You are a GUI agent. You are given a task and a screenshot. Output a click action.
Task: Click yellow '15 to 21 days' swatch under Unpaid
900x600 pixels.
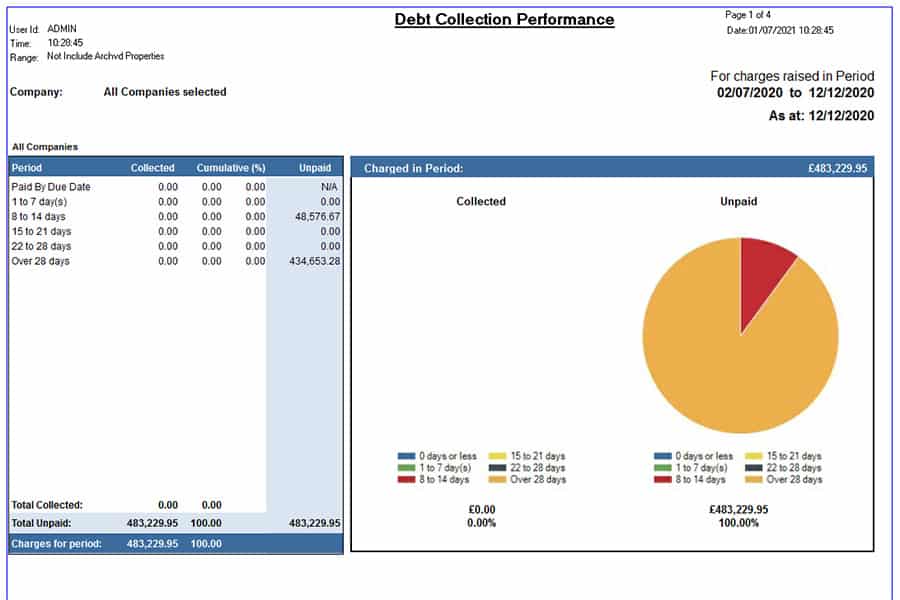pos(754,456)
